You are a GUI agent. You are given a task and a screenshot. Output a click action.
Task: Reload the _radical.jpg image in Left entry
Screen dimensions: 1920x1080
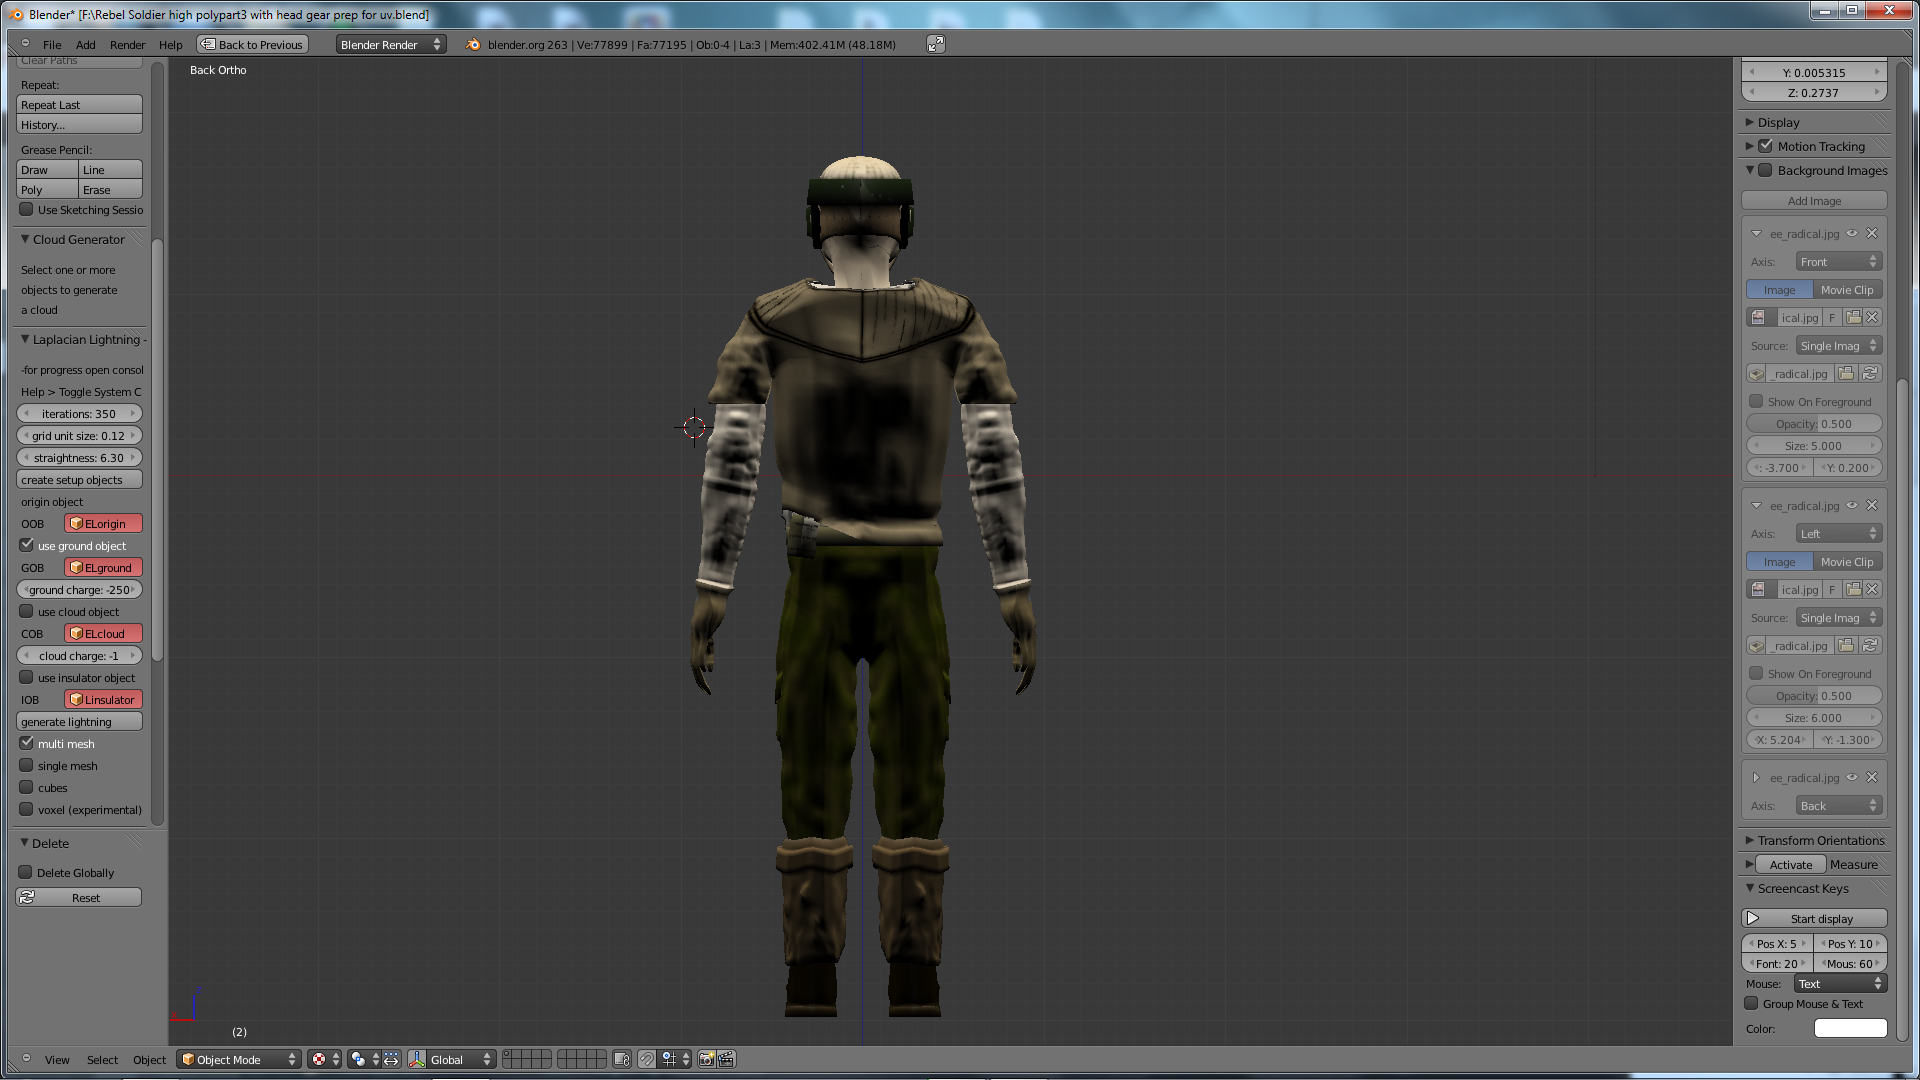pyautogui.click(x=1870, y=645)
